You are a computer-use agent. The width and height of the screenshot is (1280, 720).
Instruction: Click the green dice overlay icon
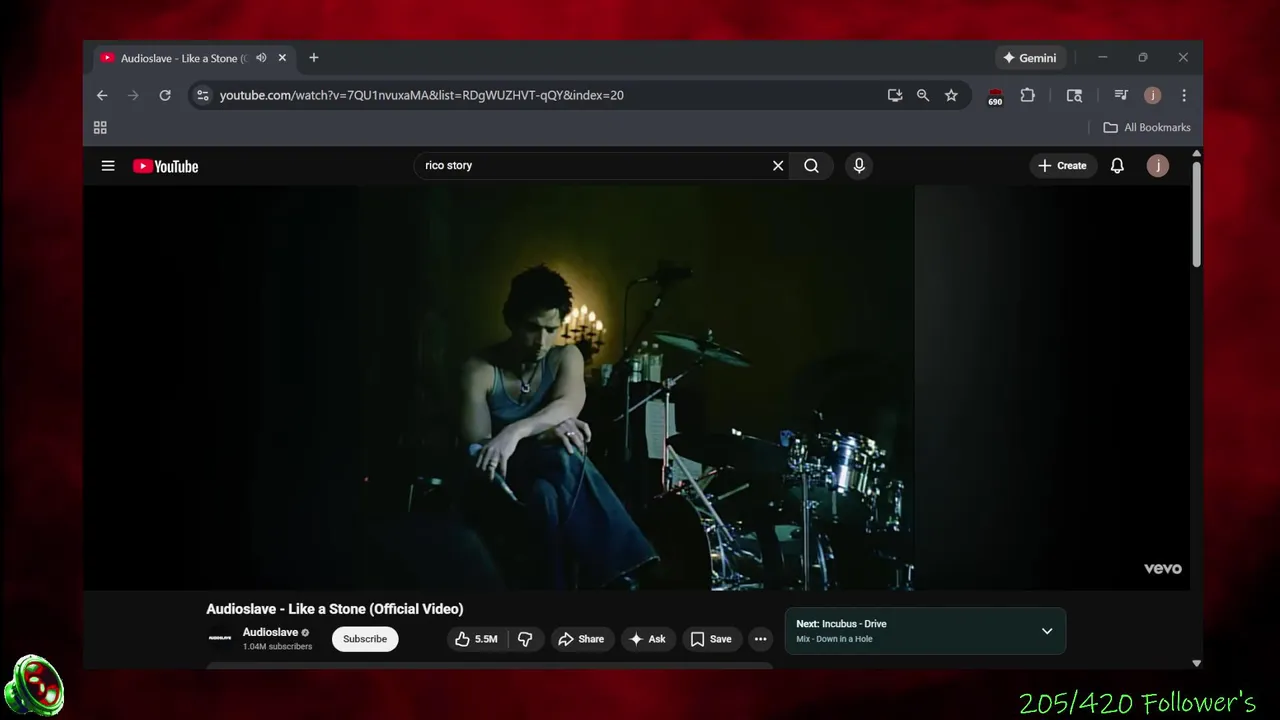pos(34,686)
